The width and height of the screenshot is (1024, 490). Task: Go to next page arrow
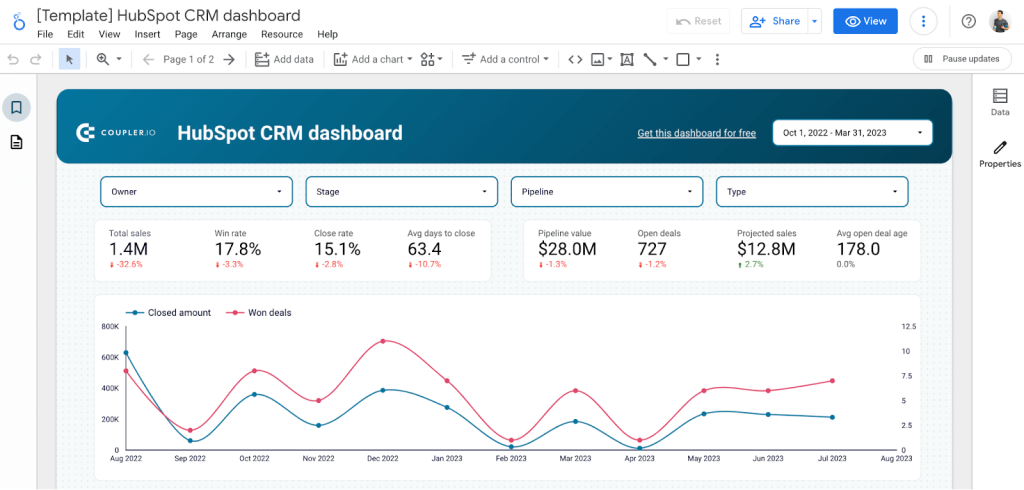point(229,59)
